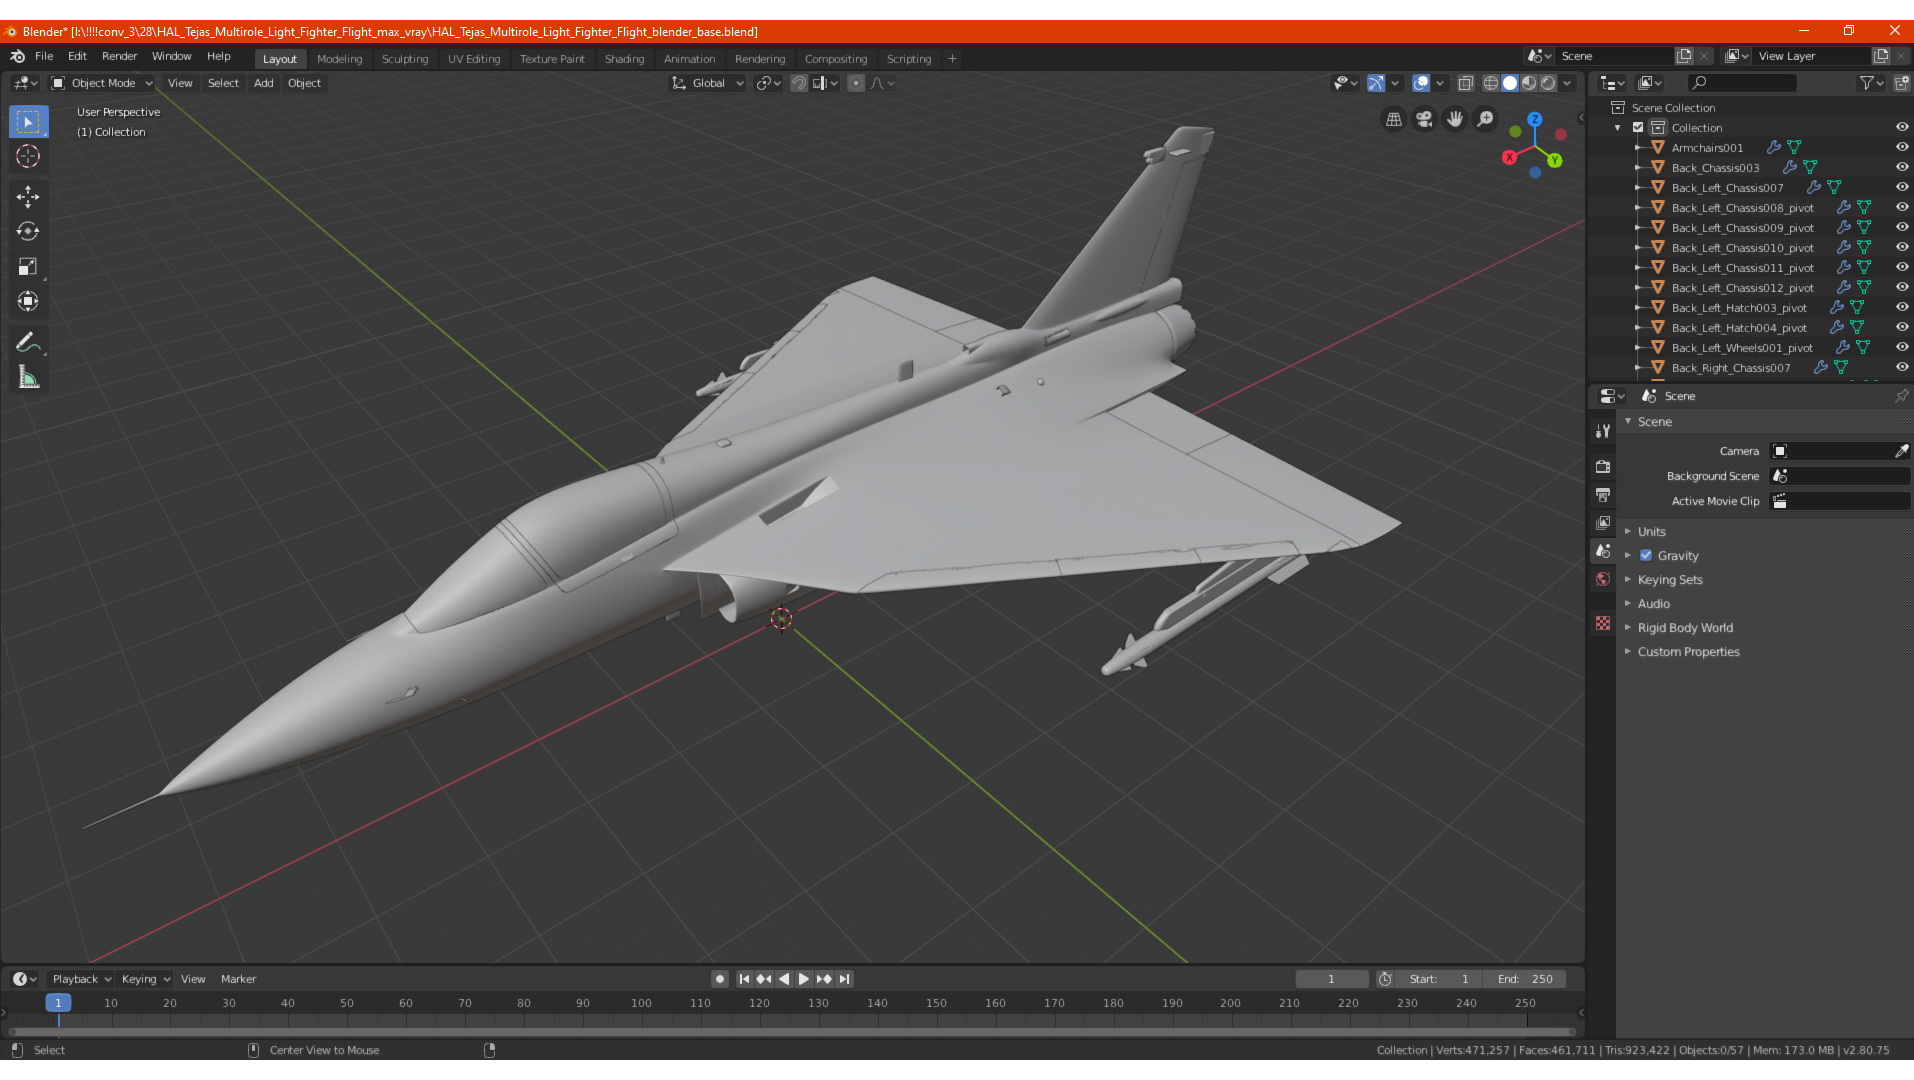This screenshot has height=1080, width=1914.
Task: Switch to wireframe viewport shading
Action: pyautogui.click(x=1490, y=83)
